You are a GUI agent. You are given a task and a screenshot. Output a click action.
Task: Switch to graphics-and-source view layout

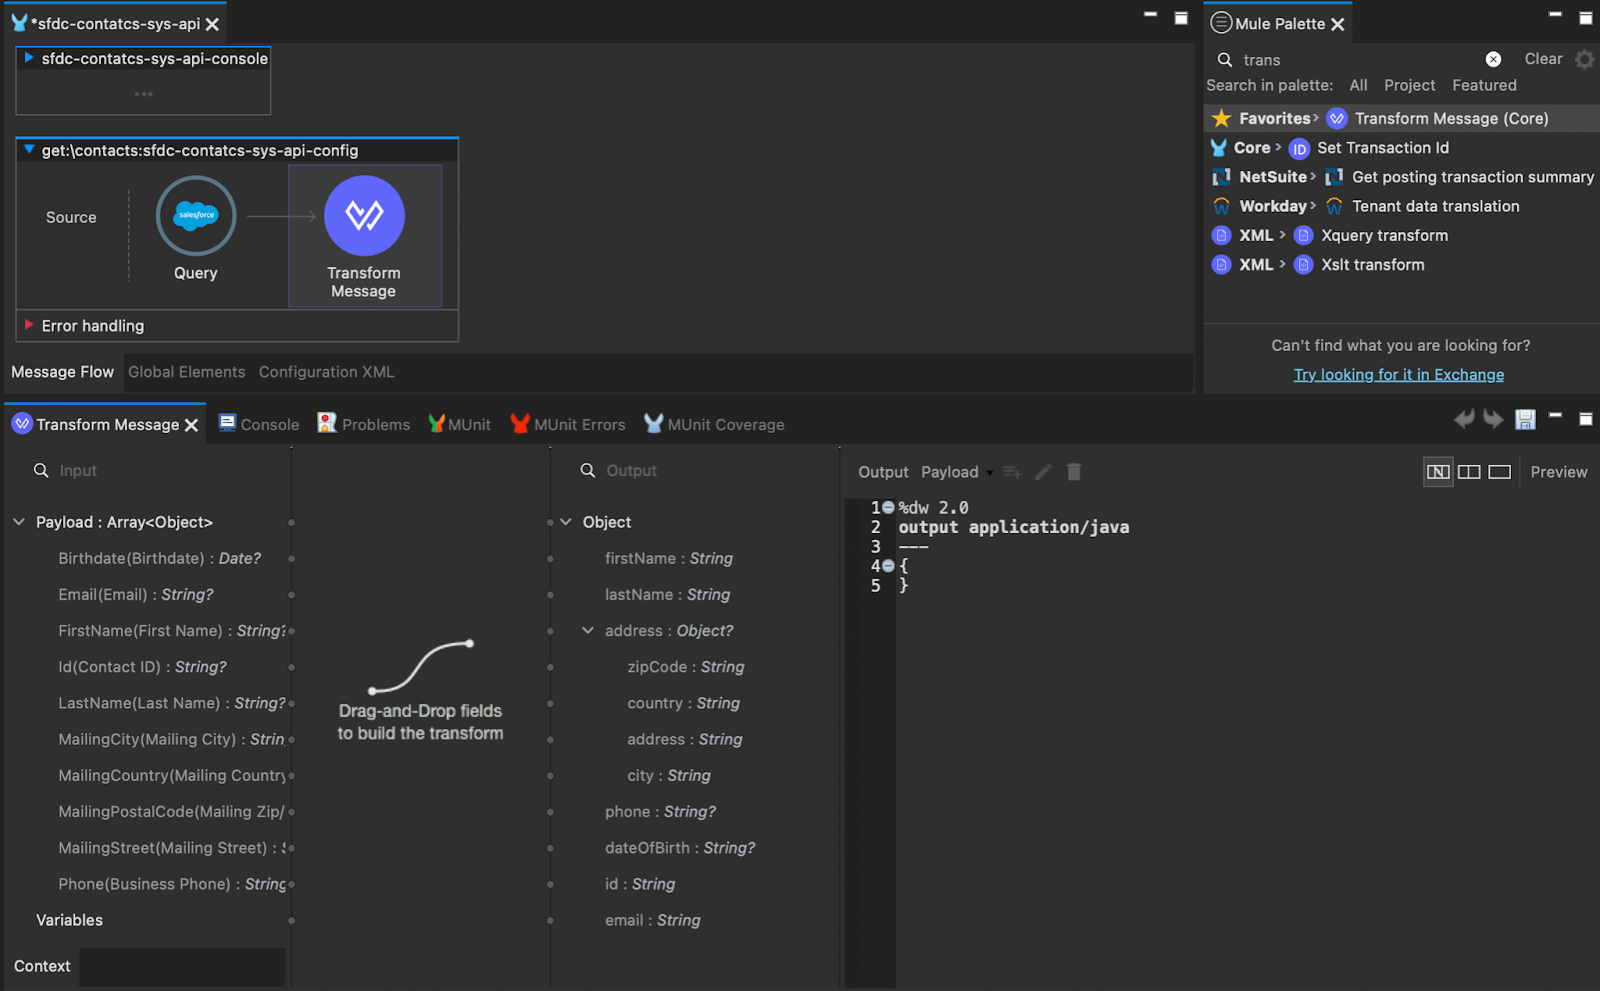[1438, 472]
